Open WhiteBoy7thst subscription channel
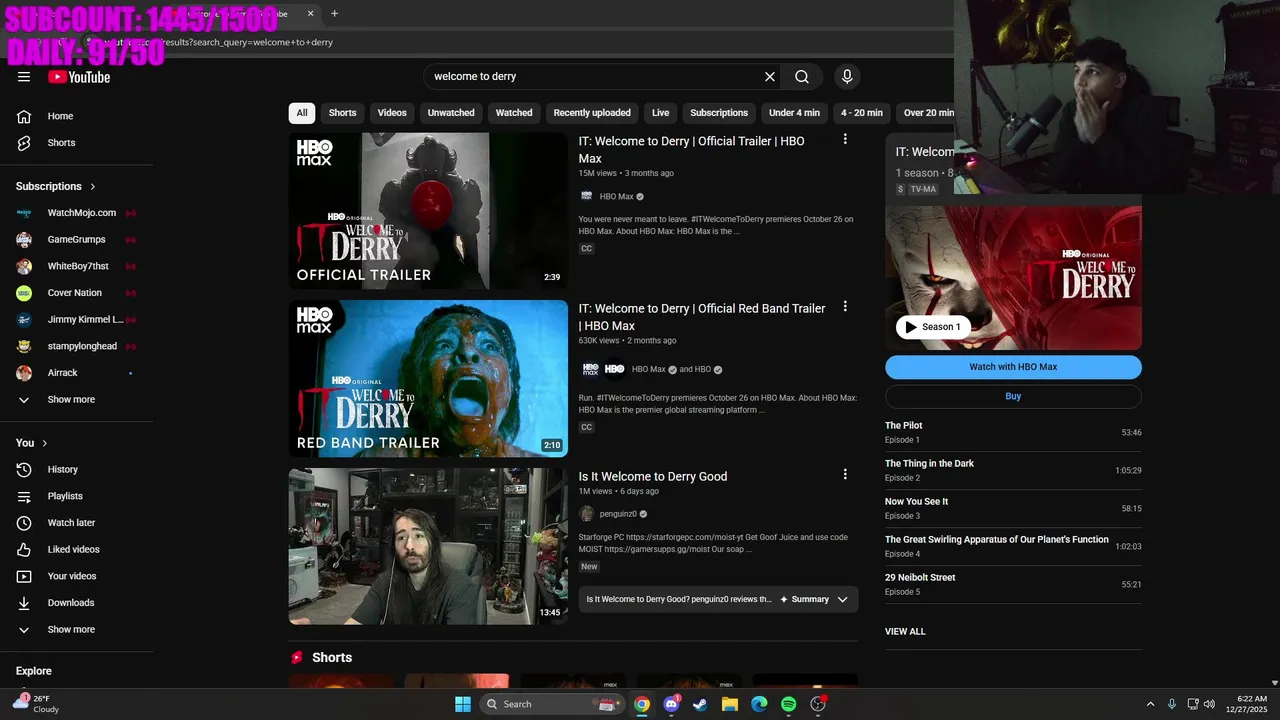 coord(77,266)
